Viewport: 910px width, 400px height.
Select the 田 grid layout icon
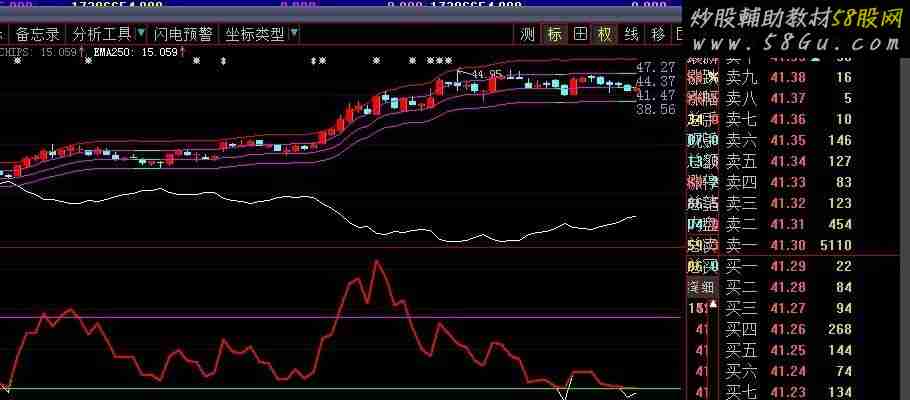(580, 34)
